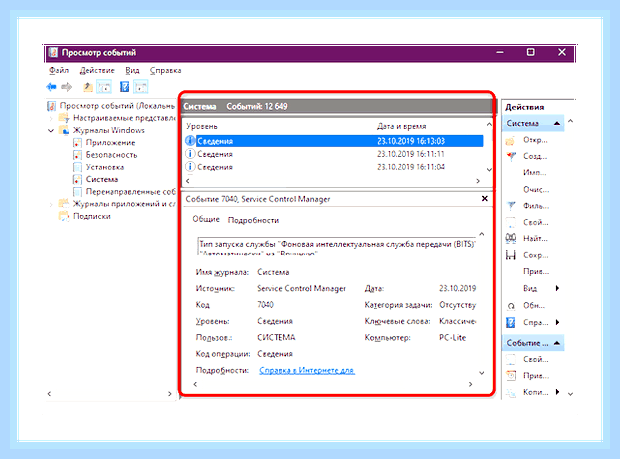Viewport: 620px width, 459px height.
Task: Collapse the Журналы Windows tree node
Action: pyautogui.click(x=51, y=130)
